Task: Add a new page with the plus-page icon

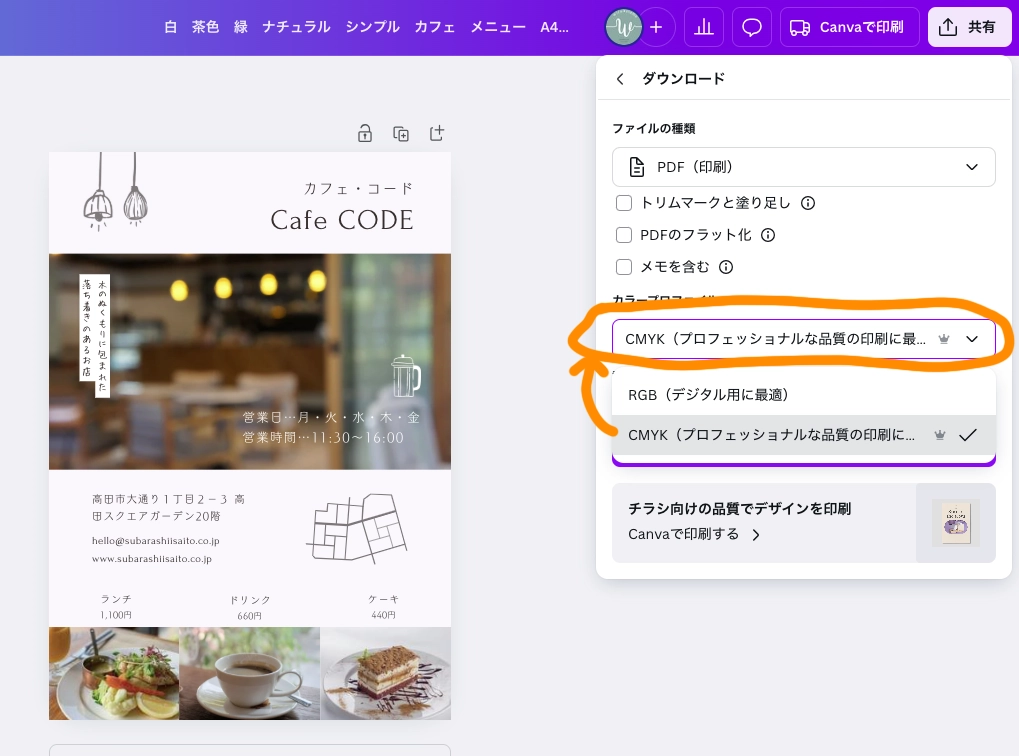Action: pyautogui.click(x=437, y=133)
